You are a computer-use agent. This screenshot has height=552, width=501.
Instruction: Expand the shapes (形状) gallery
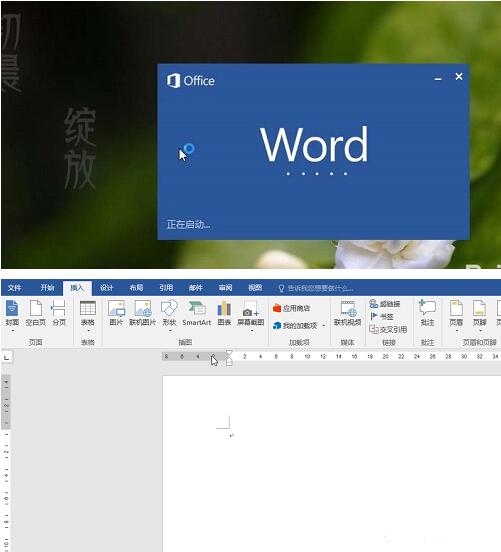click(169, 315)
